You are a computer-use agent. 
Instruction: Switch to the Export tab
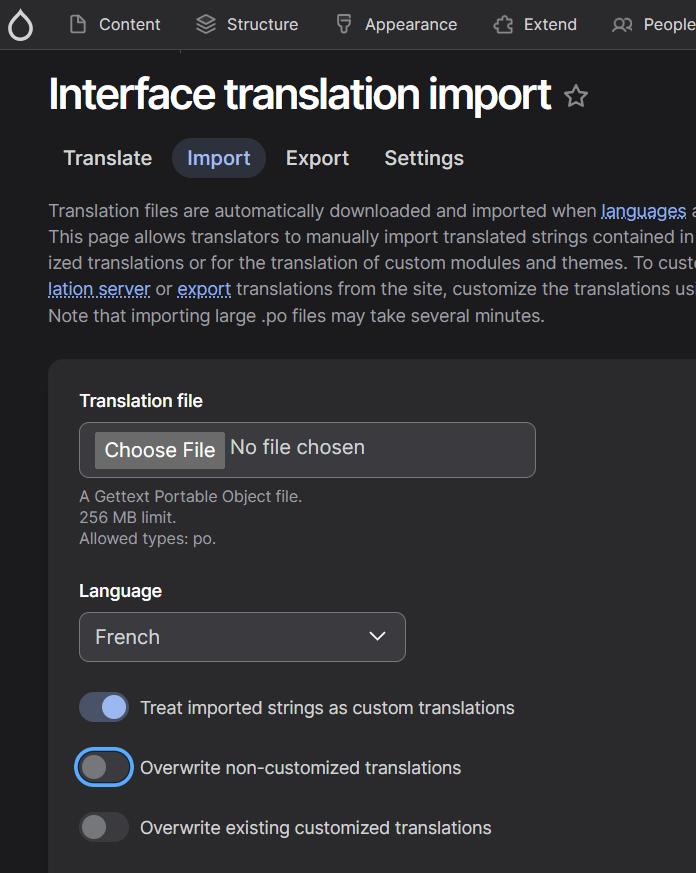[317, 158]
